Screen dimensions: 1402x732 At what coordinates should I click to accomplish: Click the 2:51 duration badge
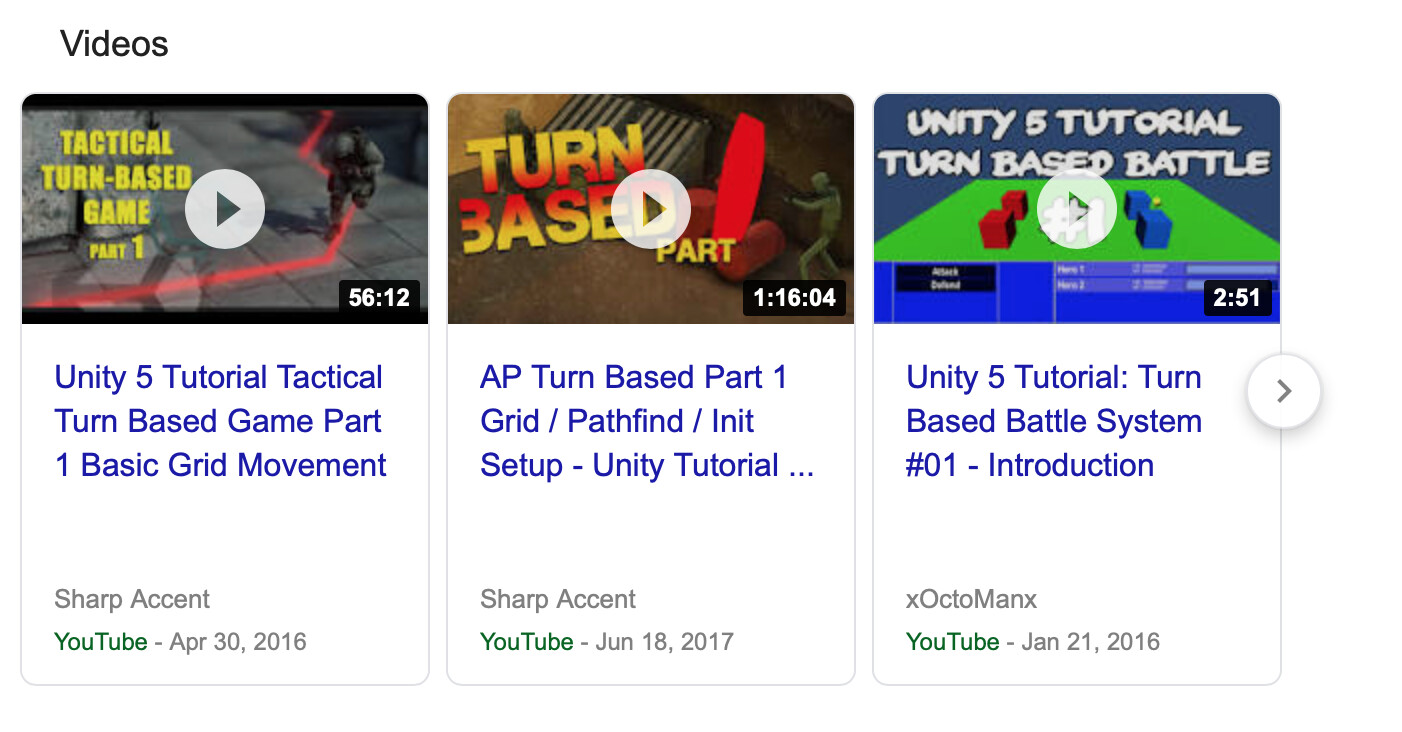(x=1235, y=298)
